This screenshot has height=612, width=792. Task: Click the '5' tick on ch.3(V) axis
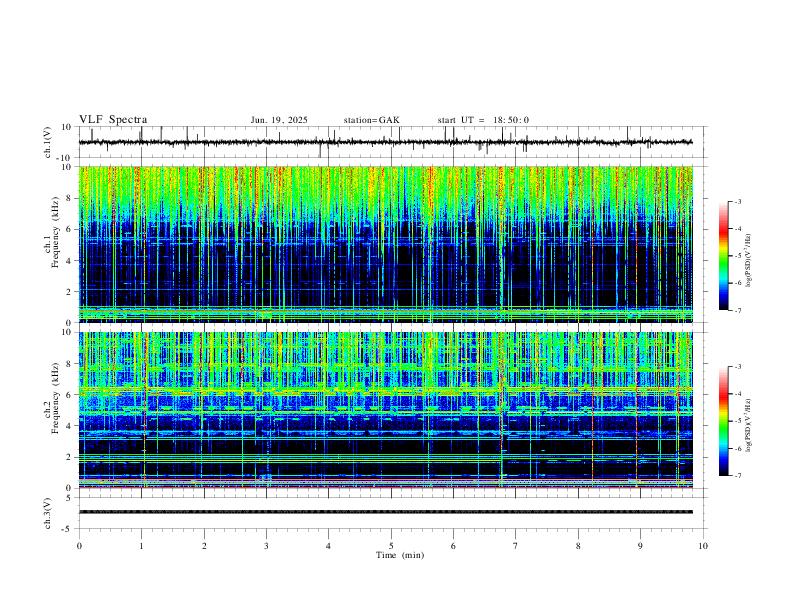(69, 498)
